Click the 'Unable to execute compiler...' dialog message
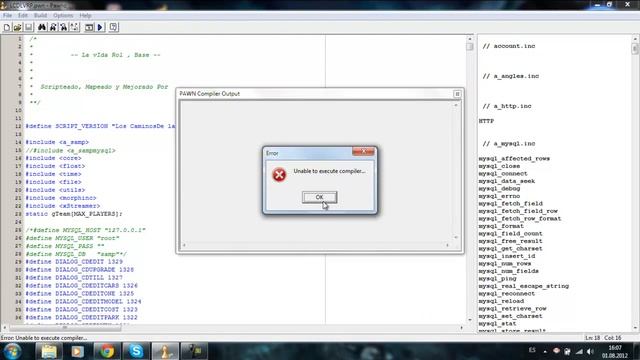The height and width of the screenshot is (360, 640). coord(329,171)
